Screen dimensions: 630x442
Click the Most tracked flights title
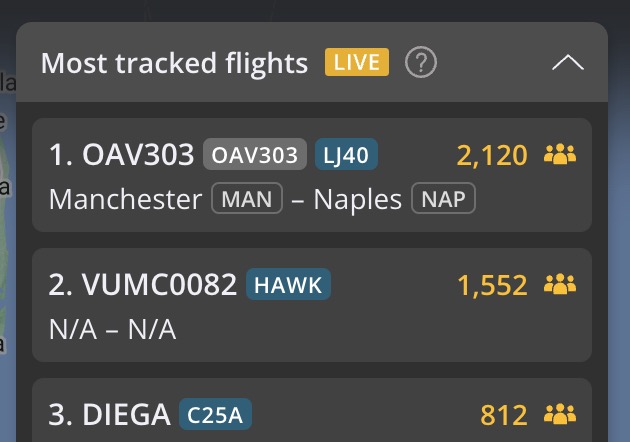(x=174, y=63)
